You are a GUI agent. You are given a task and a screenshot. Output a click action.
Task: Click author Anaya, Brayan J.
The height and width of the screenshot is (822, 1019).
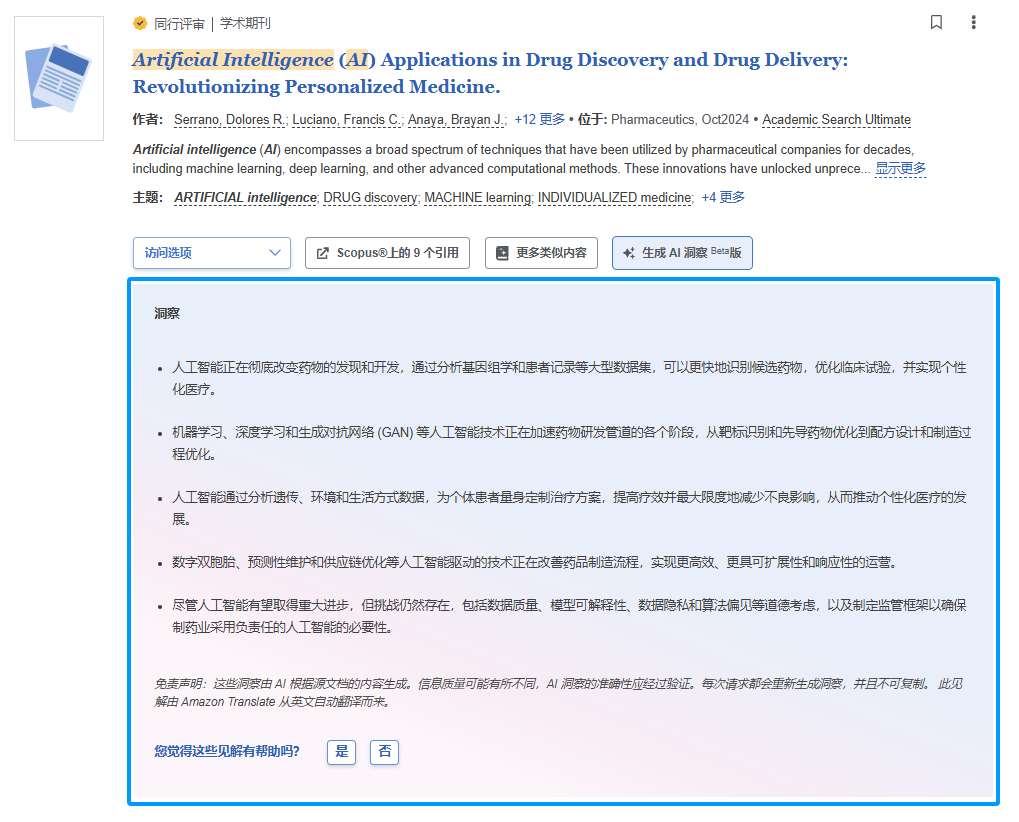(x=456, y=120)
